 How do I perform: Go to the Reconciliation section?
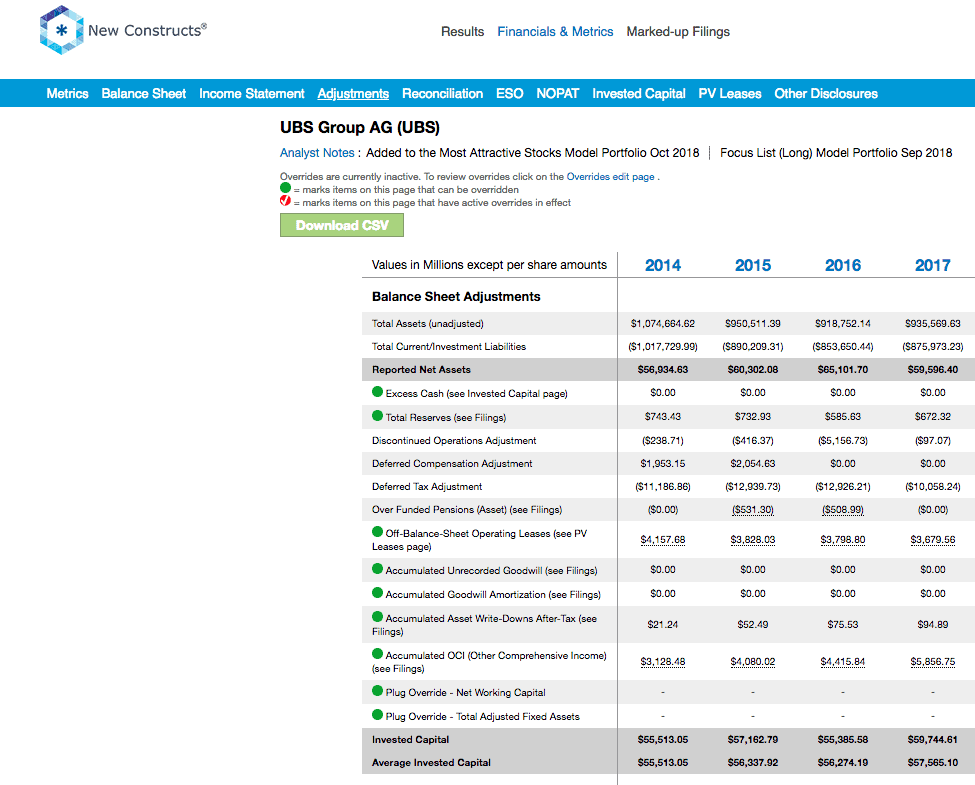click(443, 93)
